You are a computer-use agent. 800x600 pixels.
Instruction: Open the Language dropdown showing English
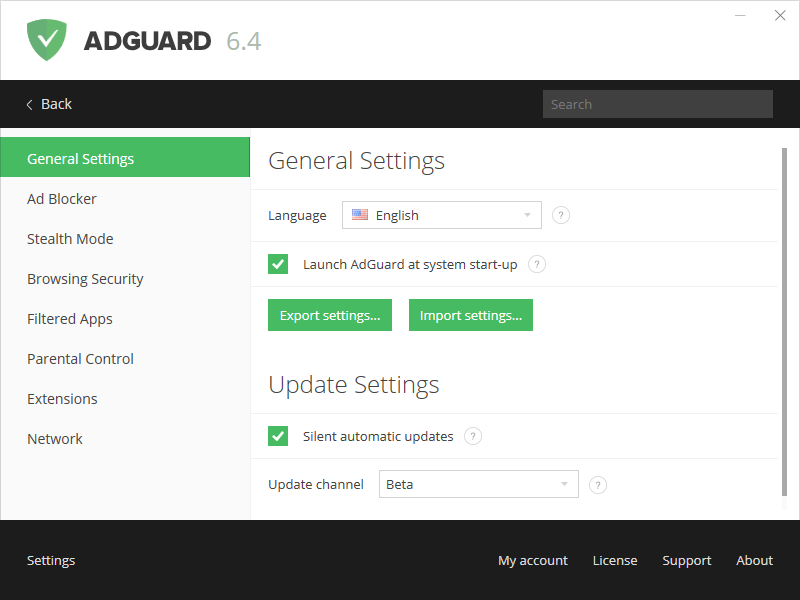point(442,215)
